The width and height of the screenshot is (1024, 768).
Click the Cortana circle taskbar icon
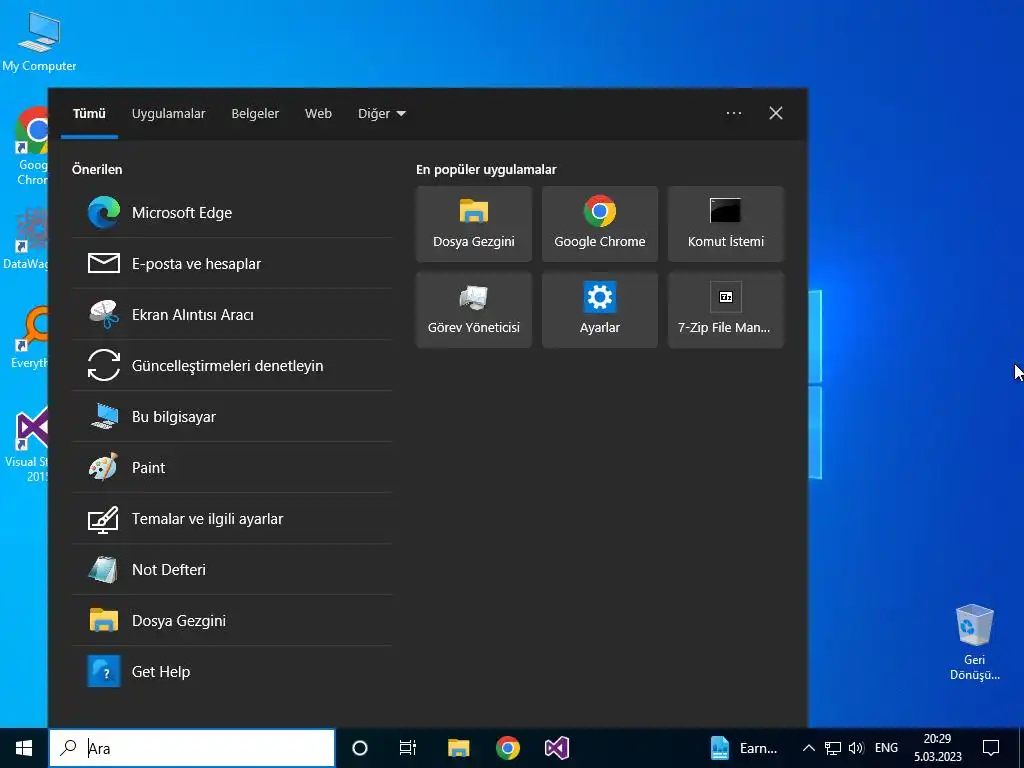[360, 748]
